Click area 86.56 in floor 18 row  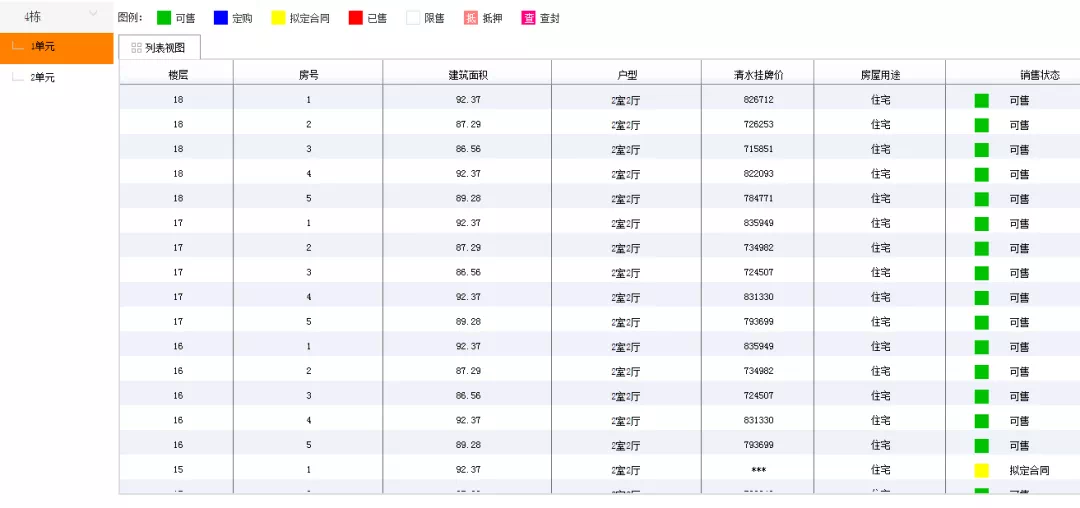click(x=468, y=149)
